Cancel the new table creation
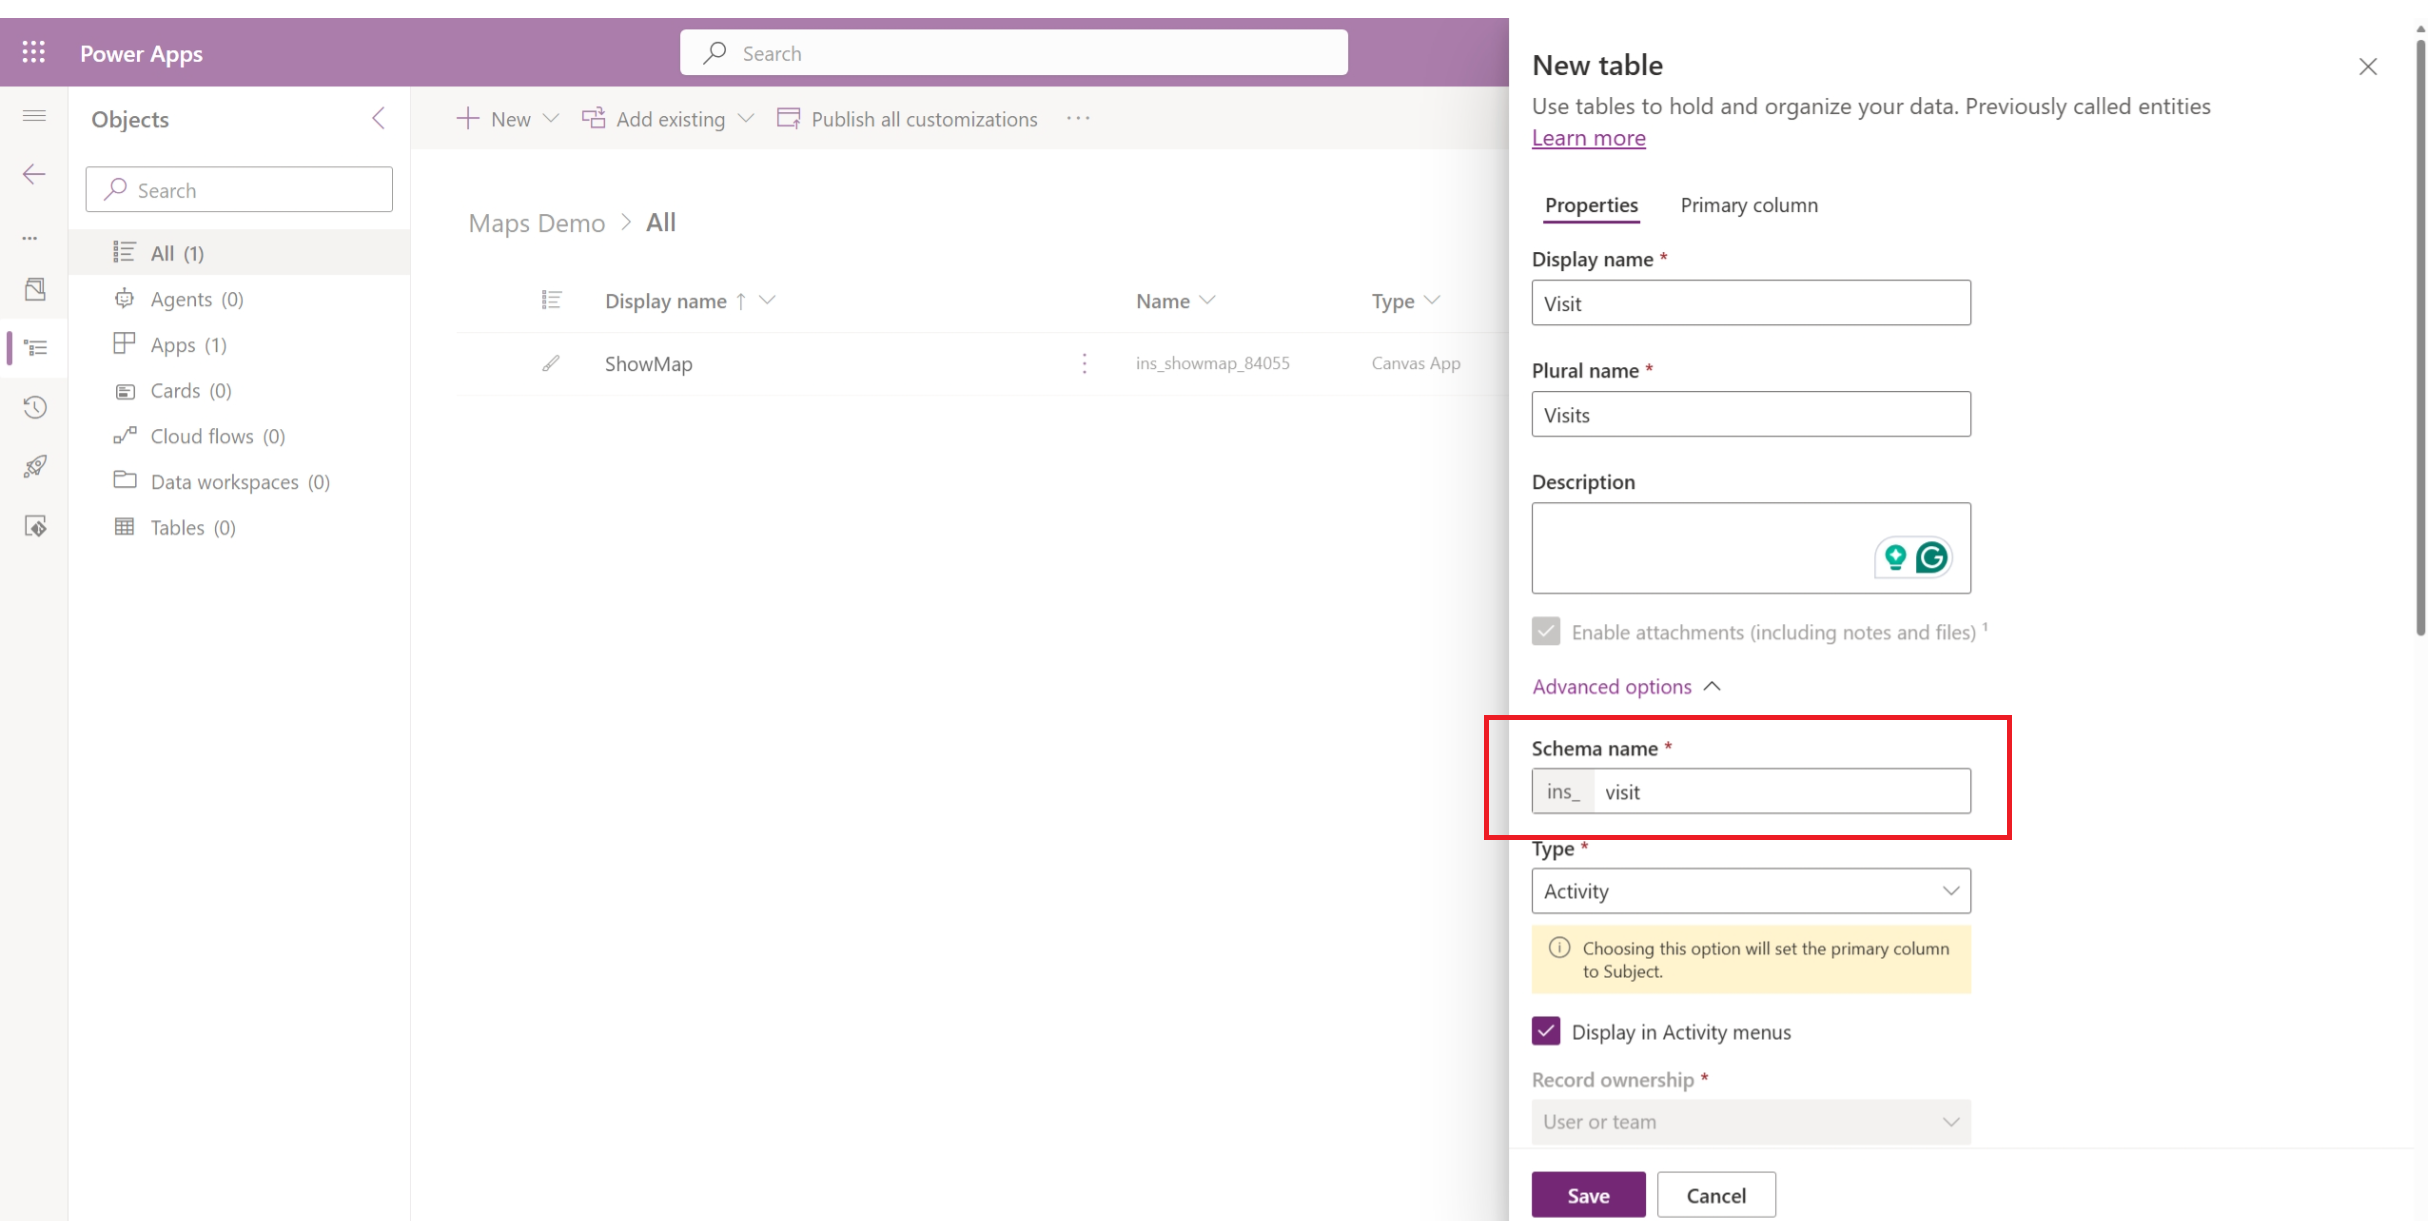 pyautogui.click(x=1716, y=1195)
